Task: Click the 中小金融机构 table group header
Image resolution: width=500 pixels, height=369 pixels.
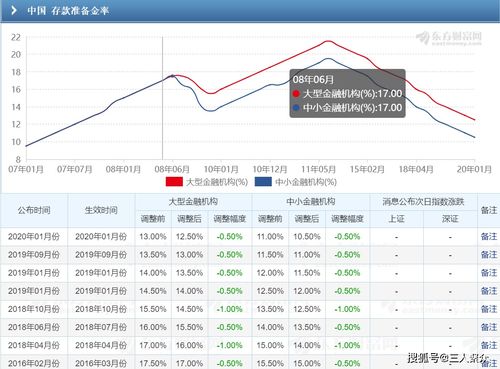Action: click(311, 201)
